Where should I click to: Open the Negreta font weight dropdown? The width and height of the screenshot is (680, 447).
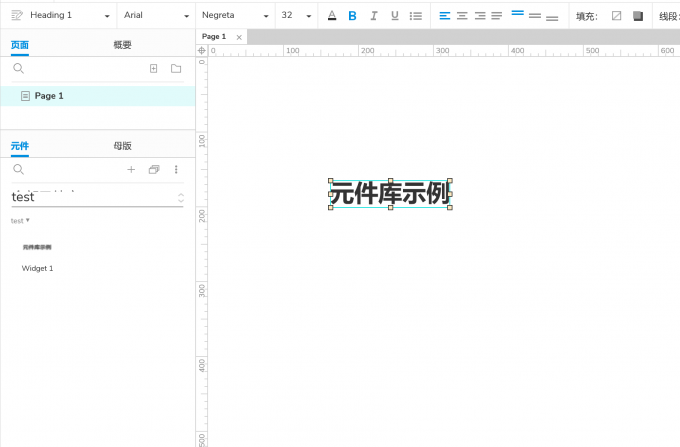pos(235,15)
